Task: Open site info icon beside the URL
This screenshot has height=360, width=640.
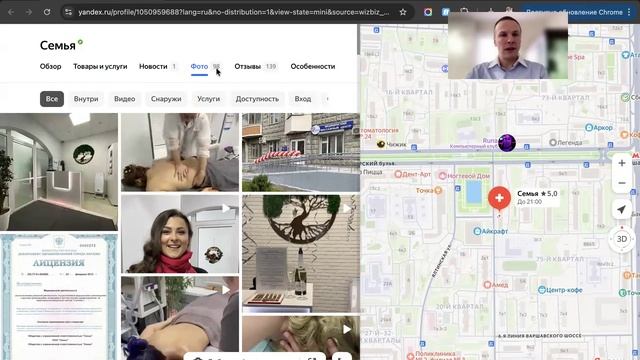Action: click(69, 12)
